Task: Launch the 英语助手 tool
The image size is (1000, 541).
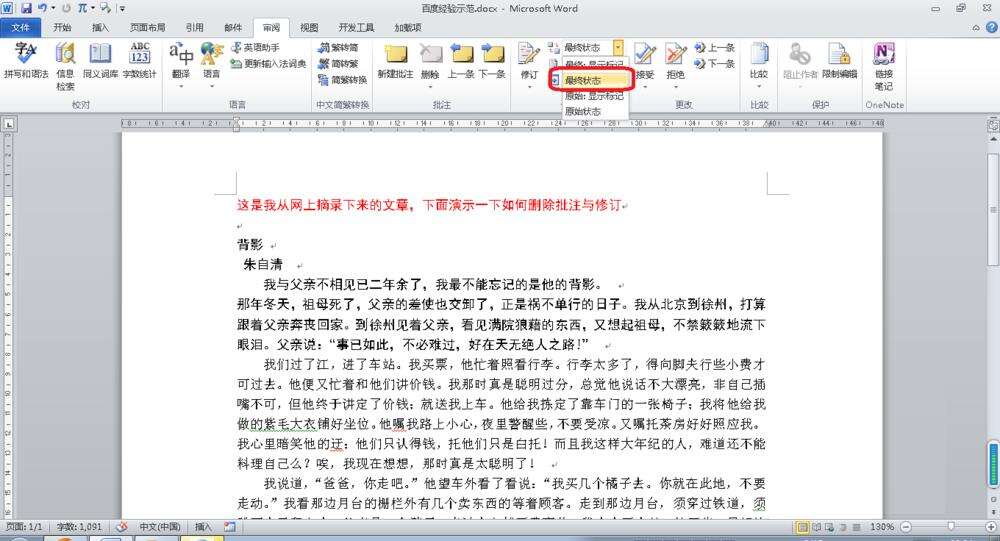Action: (x=255, y=48)
